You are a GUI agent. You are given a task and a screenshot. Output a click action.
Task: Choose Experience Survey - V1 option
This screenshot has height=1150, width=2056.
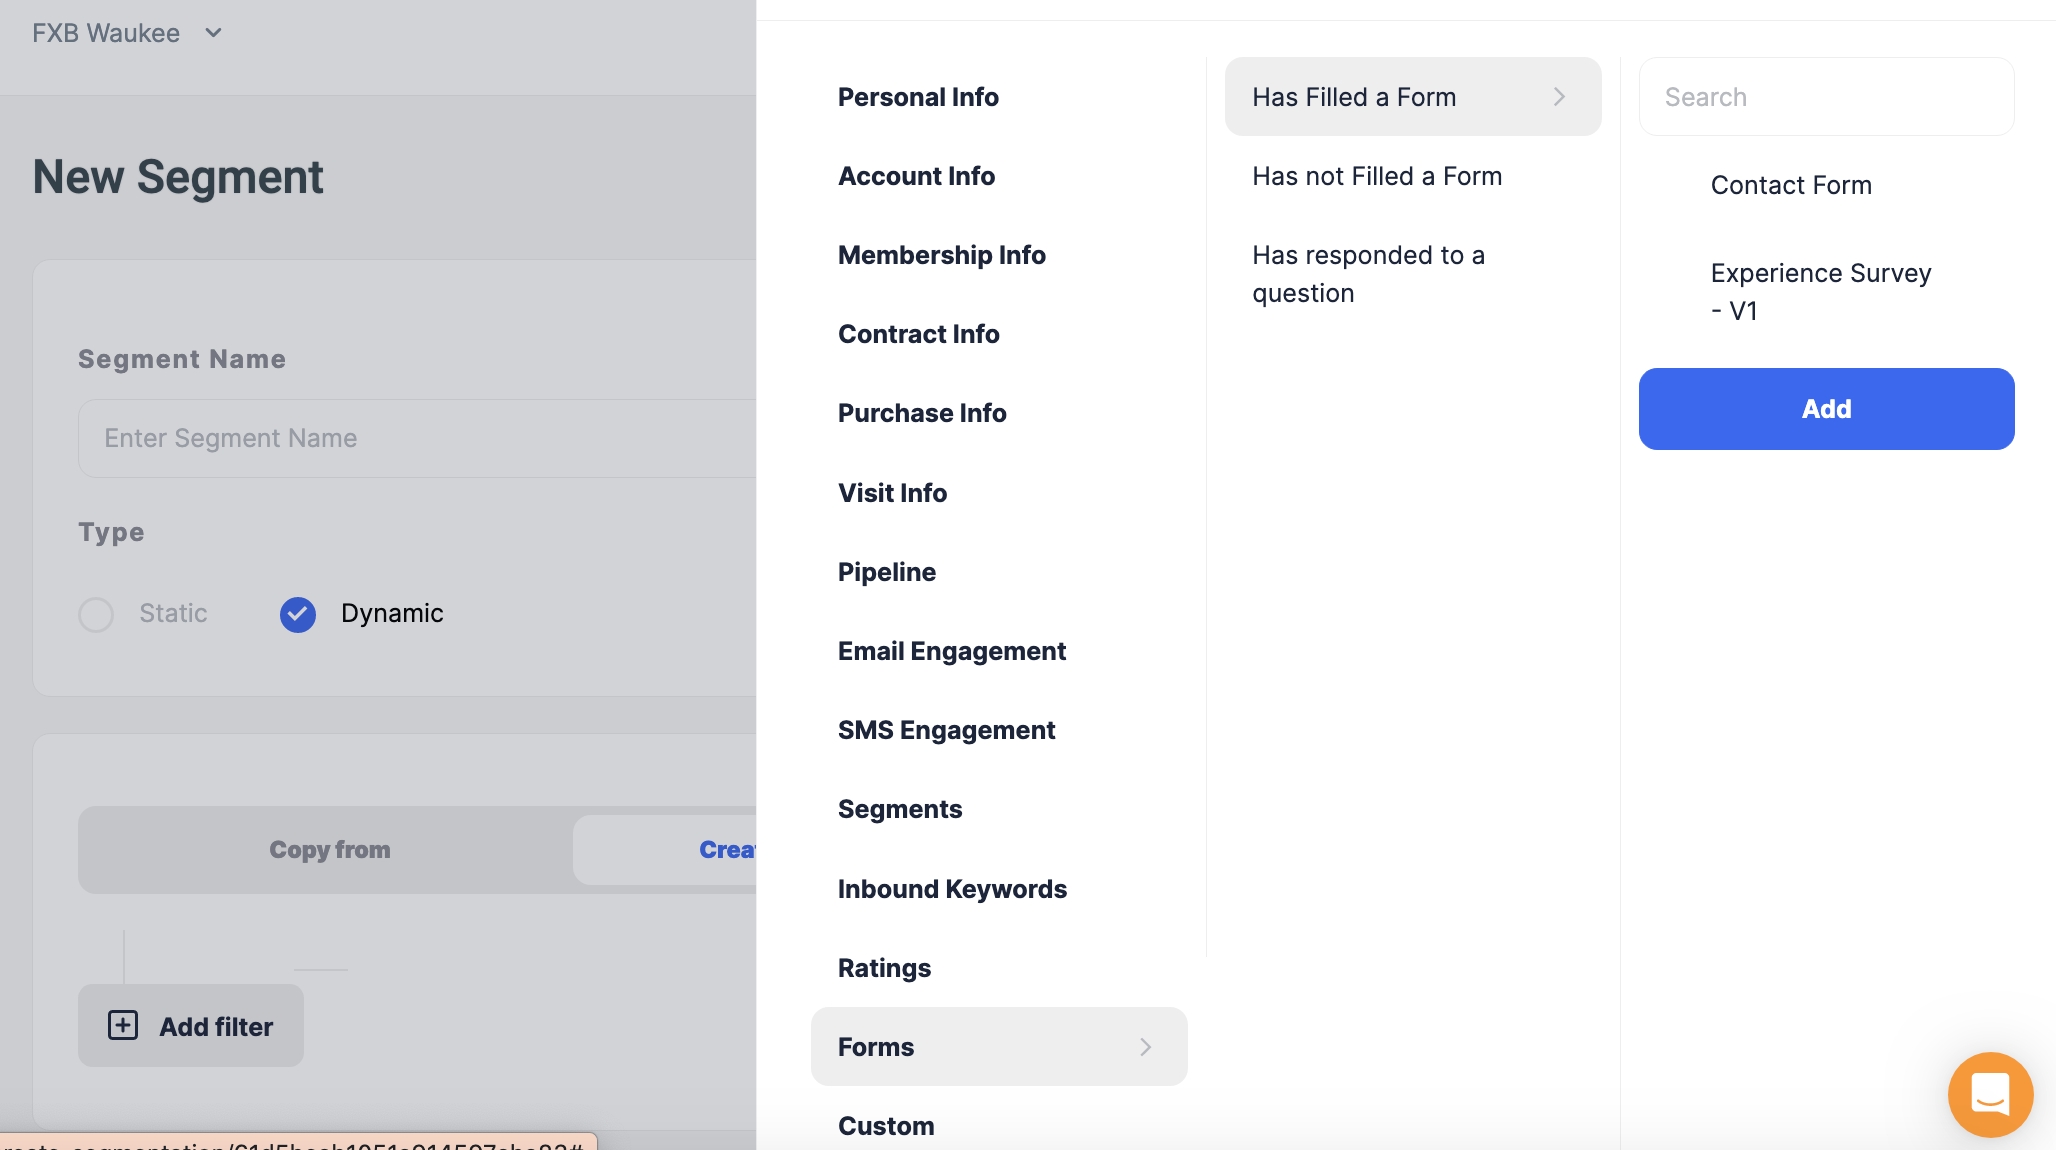tap(1819, 291)
